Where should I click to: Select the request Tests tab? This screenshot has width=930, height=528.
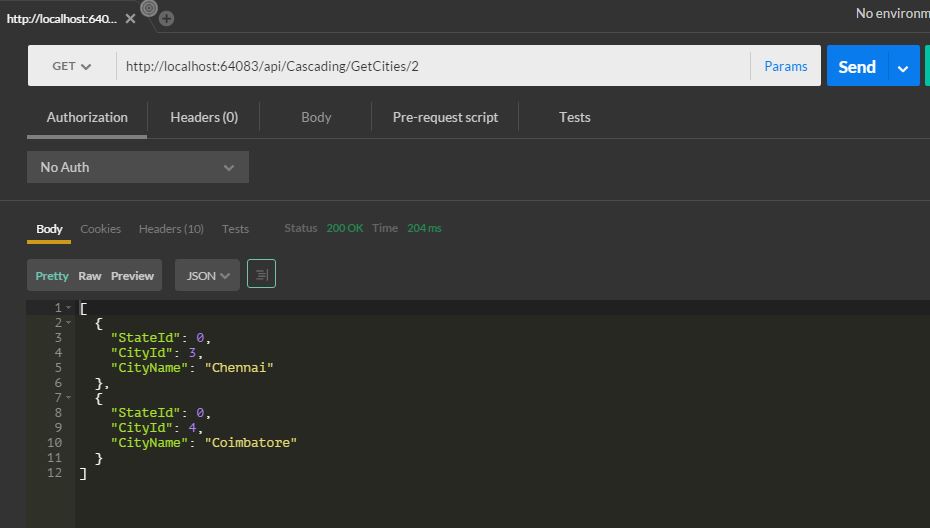pos(574,117)
